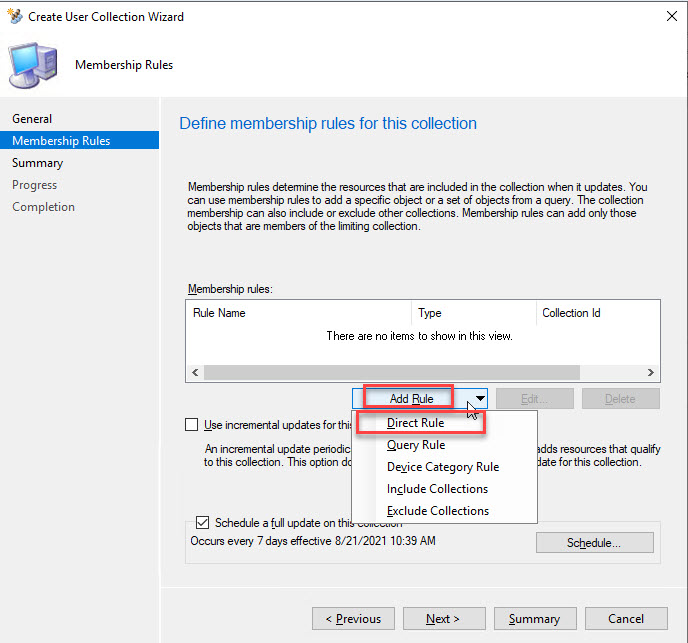Enable the incremental updates checkbox

coord(192,424)
